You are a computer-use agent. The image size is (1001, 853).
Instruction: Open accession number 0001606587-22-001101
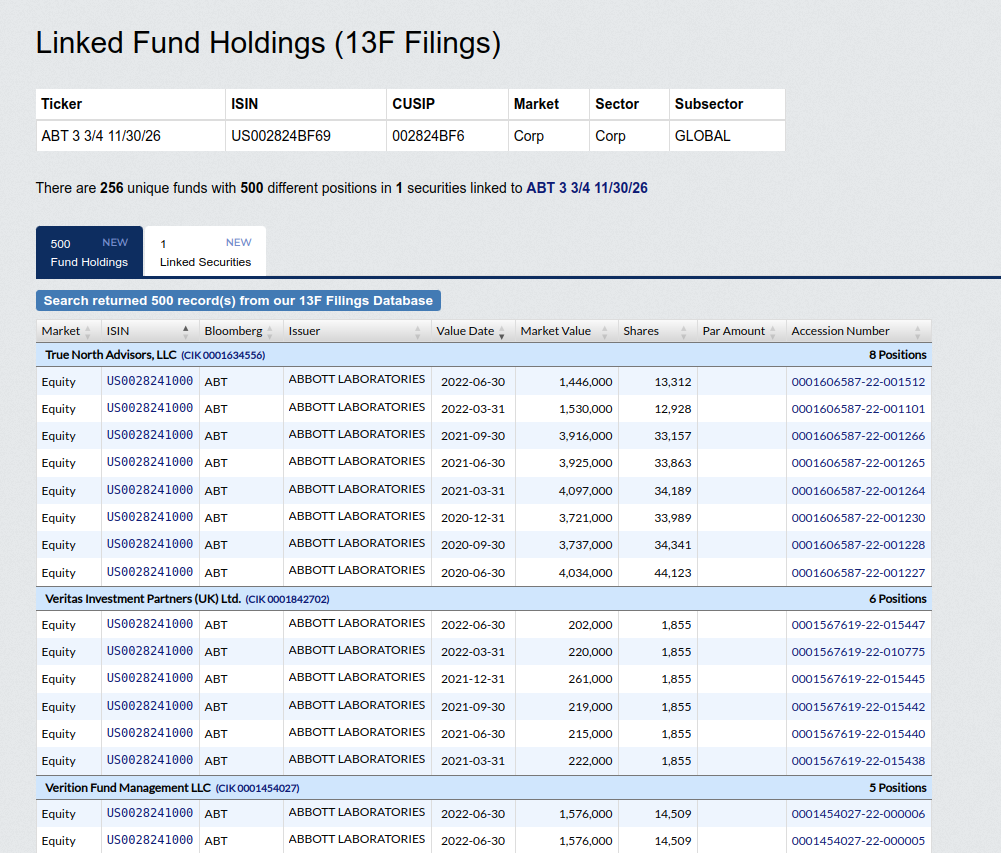[x=858, y=409]
